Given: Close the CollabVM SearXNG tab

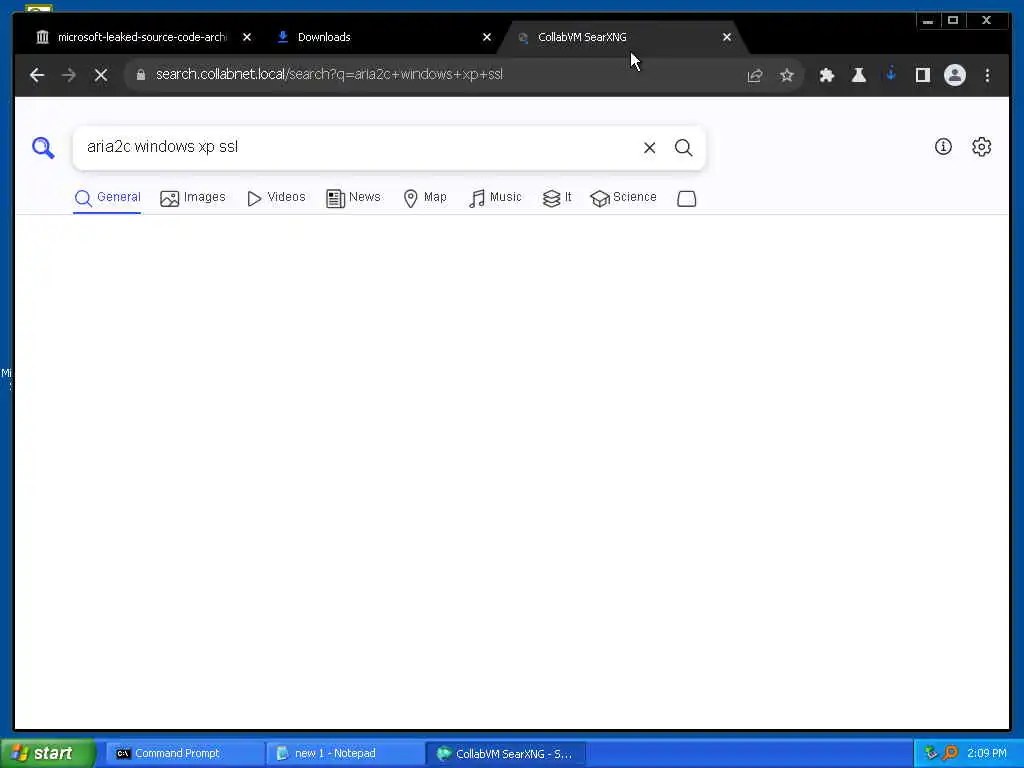Looking at the screenshot, I should 727,37.
